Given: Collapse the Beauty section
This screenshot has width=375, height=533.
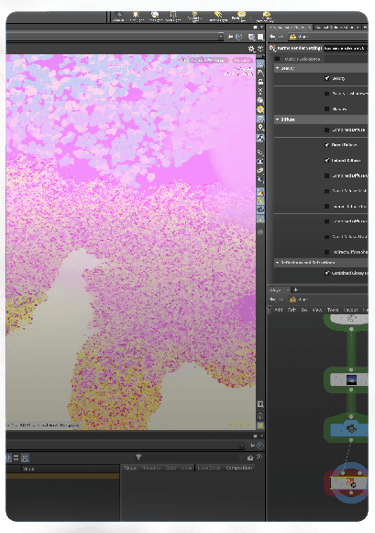Looking at the screenshot, I should (x=277, y=68).
